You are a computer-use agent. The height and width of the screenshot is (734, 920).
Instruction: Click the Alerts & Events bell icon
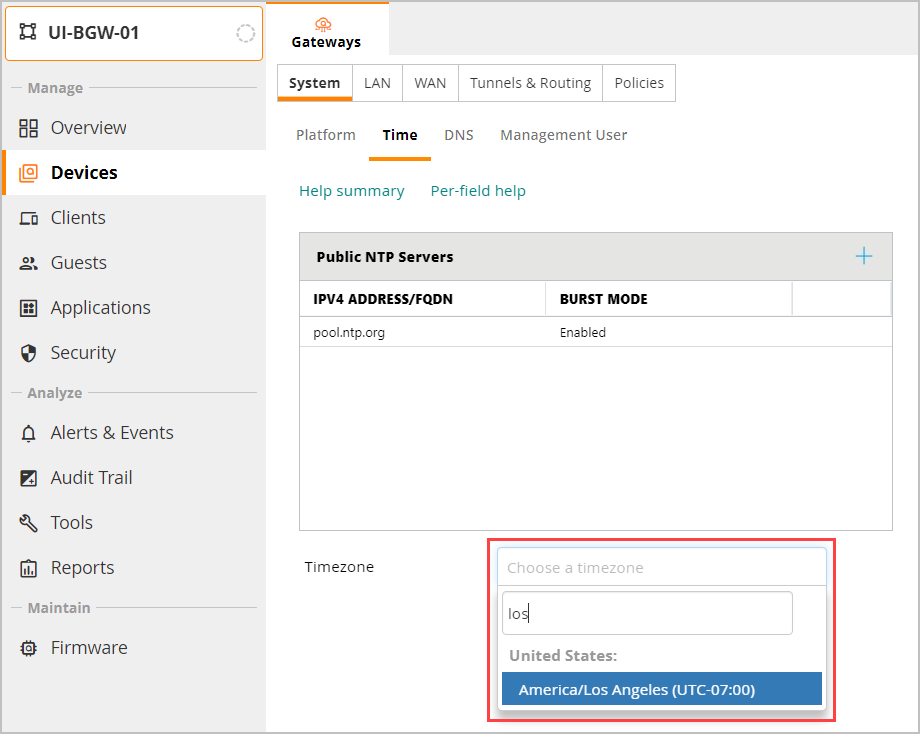(29, 433)
